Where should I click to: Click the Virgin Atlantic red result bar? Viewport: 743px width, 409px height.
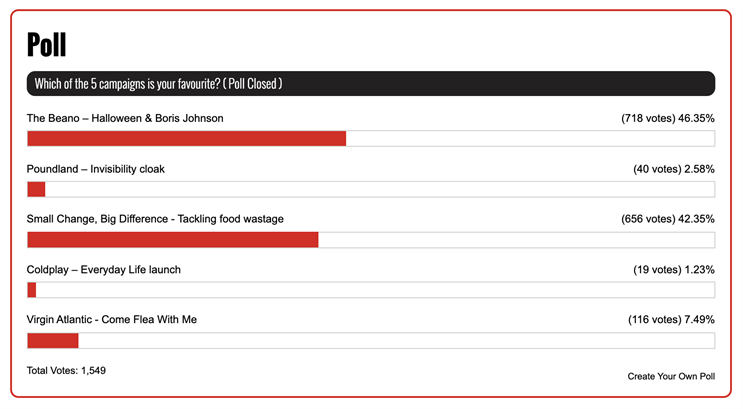pyautogui.click(x=53, y=341)
